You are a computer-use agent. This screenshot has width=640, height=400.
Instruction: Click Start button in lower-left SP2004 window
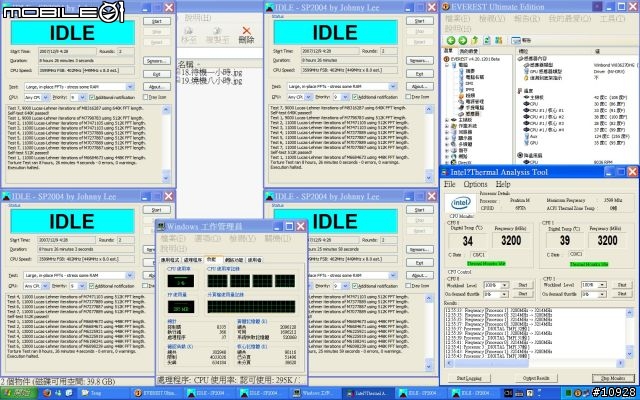point(156,210)
